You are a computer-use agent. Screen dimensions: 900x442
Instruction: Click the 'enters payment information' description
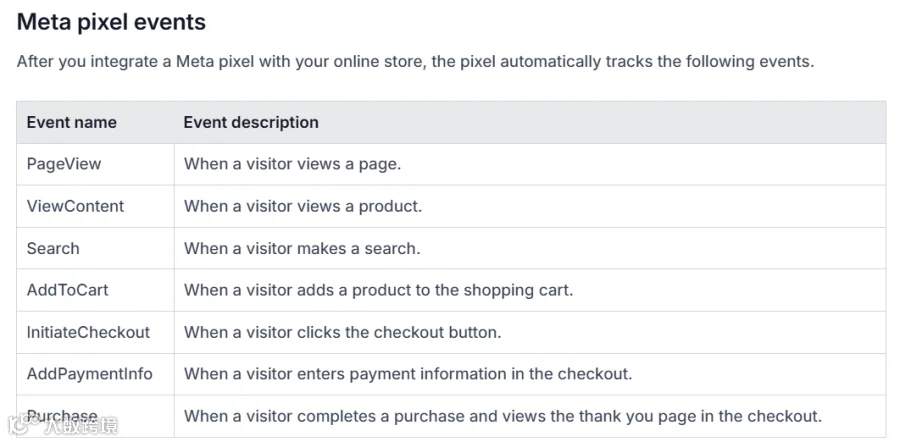coord(408,374)
